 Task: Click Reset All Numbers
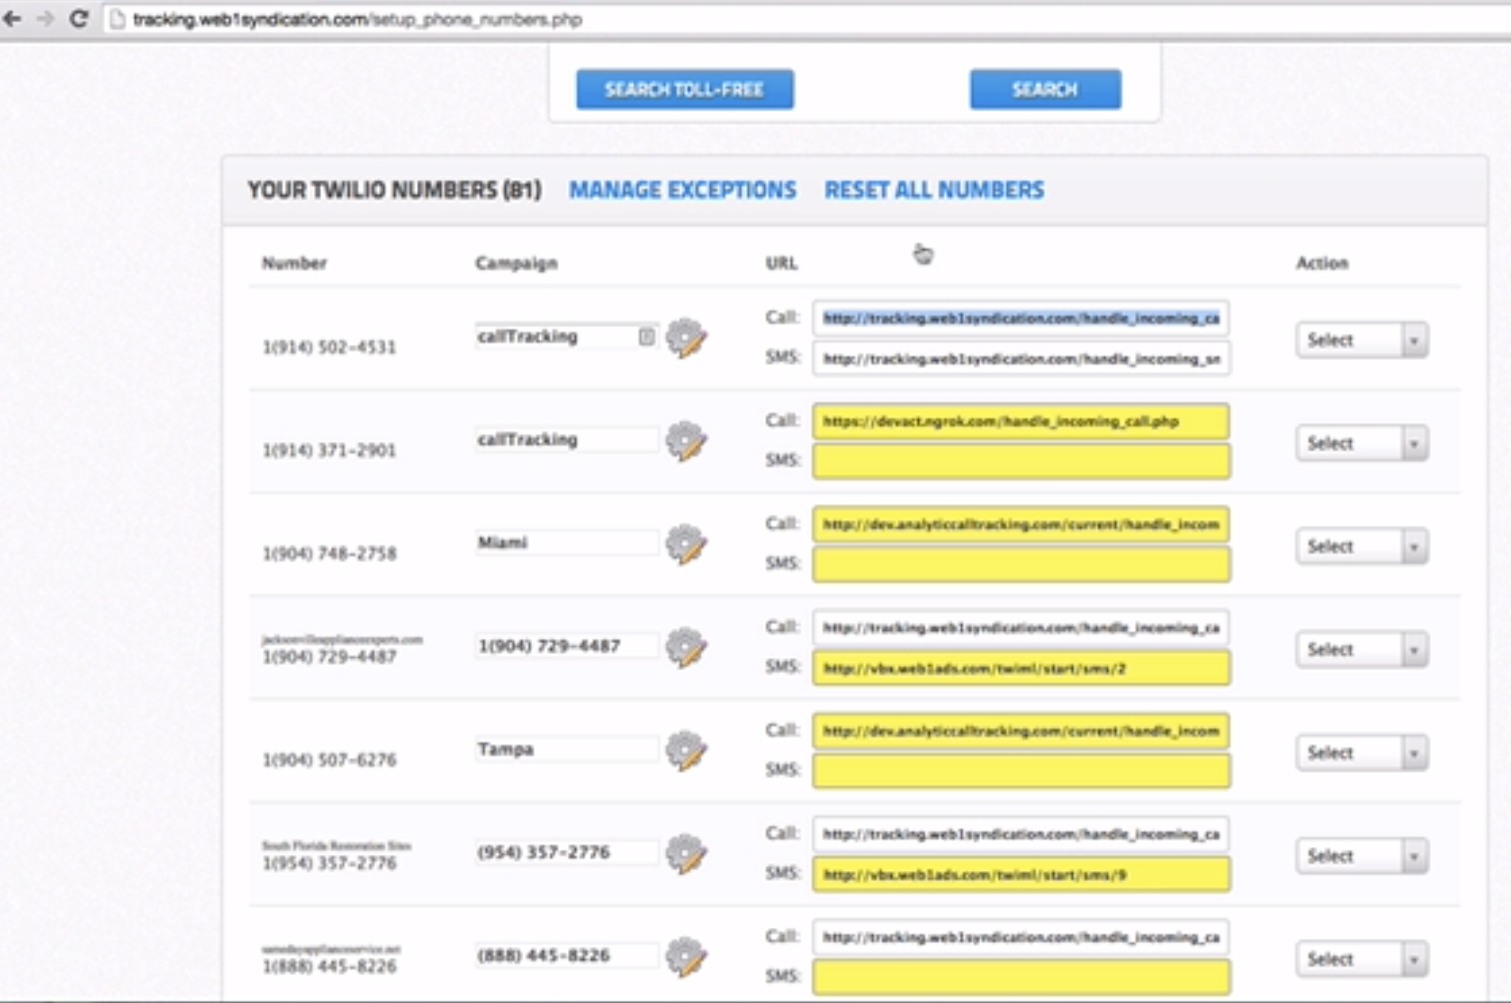(x=934, y=189)
